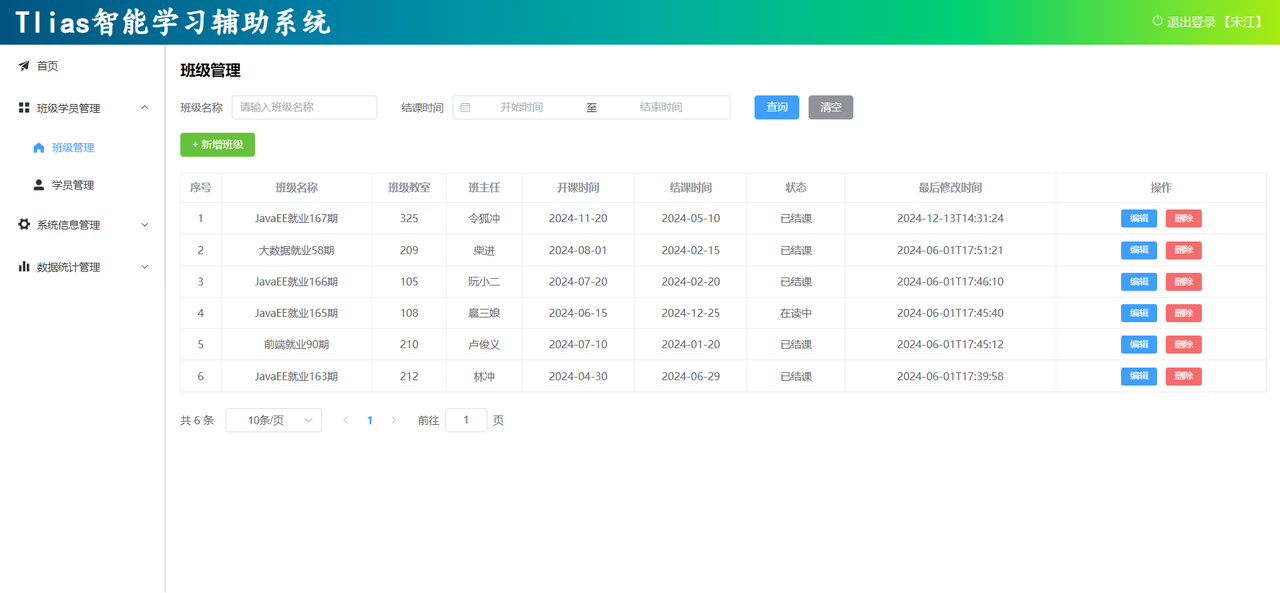The width and height of the screenshot is (1280, 593).
Task: Click the 查询 search button
Action: 776,106
